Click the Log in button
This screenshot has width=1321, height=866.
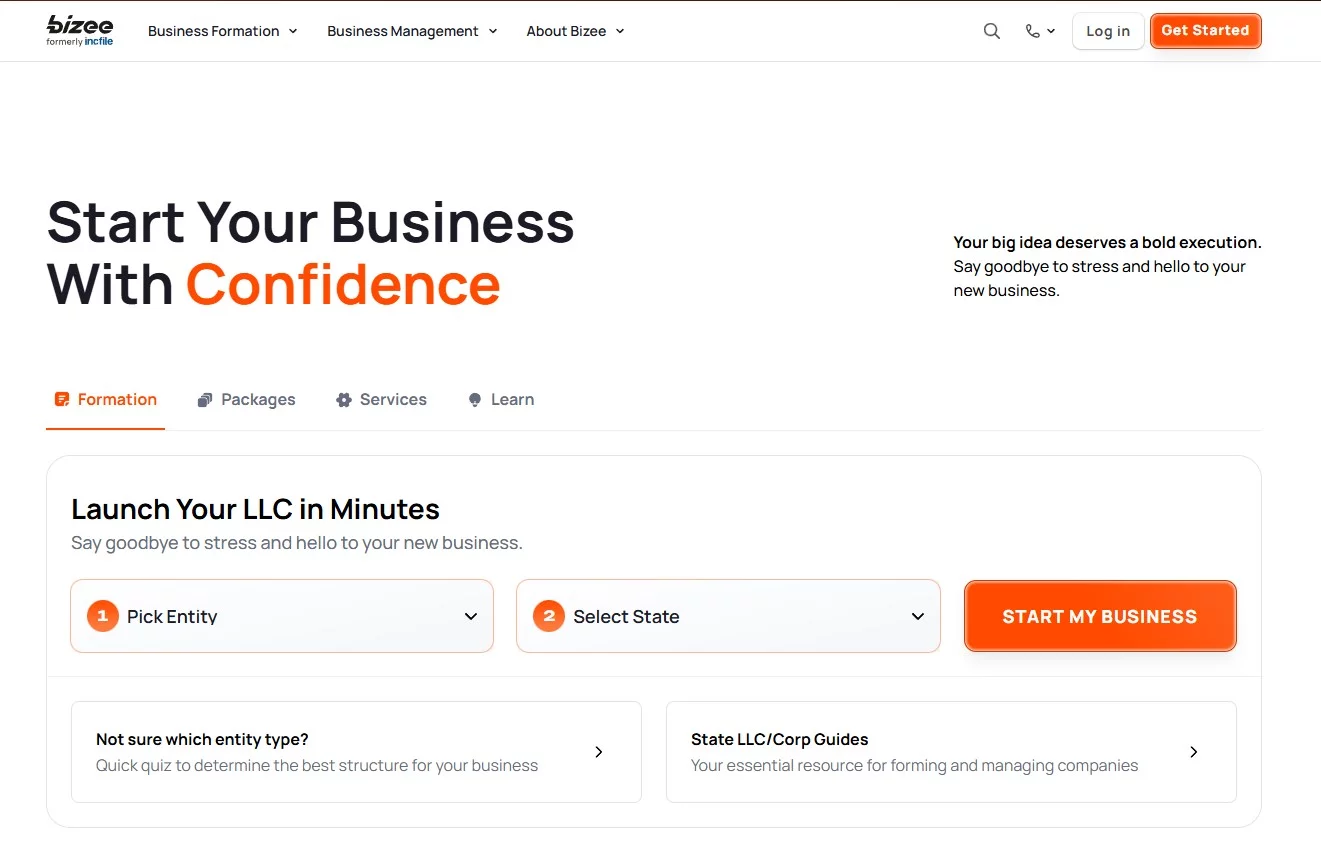tap(1107, 31)
